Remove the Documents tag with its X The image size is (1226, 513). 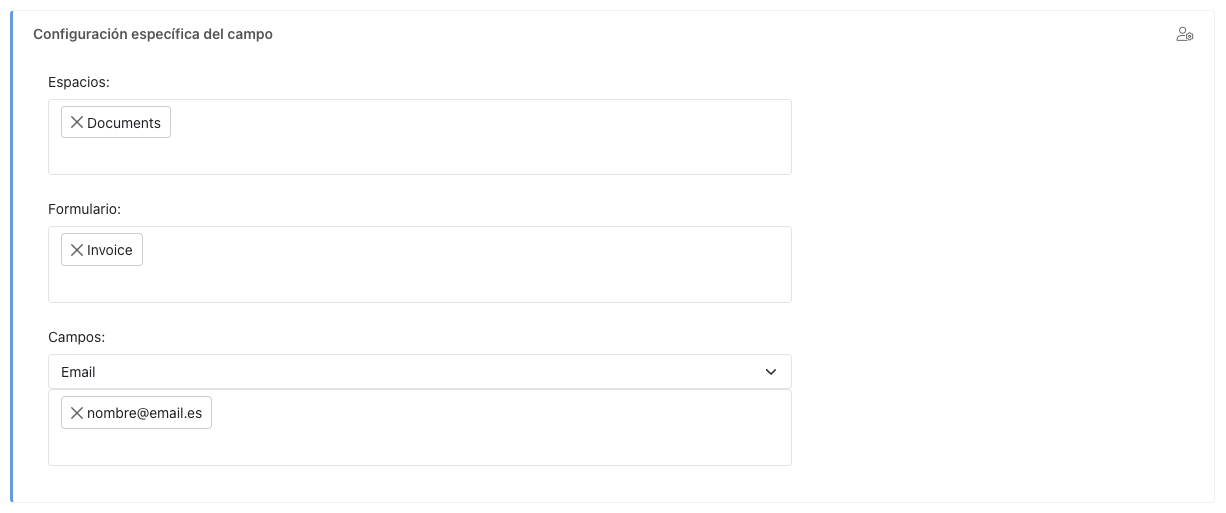tap(76, 123)
